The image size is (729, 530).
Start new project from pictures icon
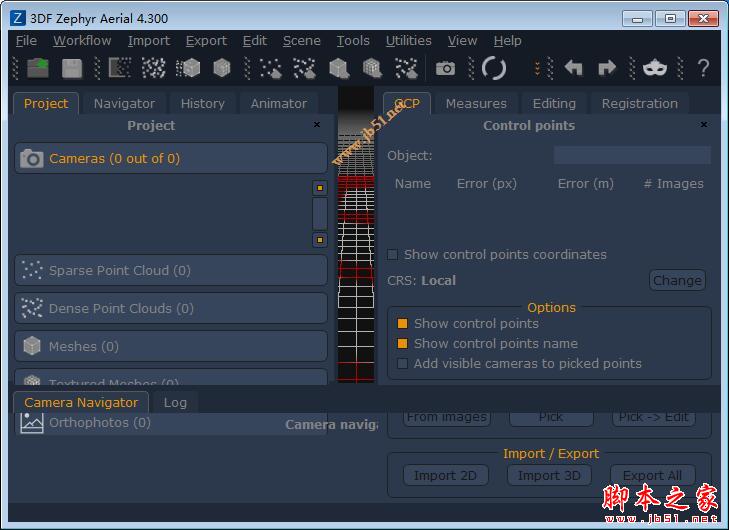click(x=119, y=68)
